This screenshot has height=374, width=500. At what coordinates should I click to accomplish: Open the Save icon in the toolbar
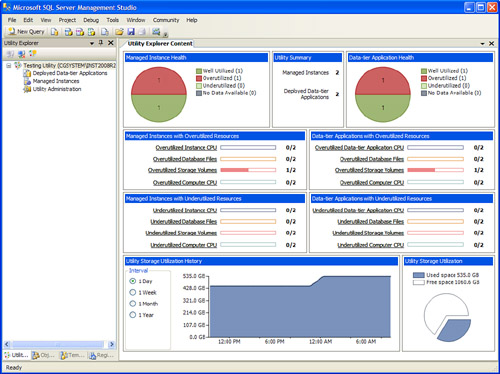click(x=131, y=32)
